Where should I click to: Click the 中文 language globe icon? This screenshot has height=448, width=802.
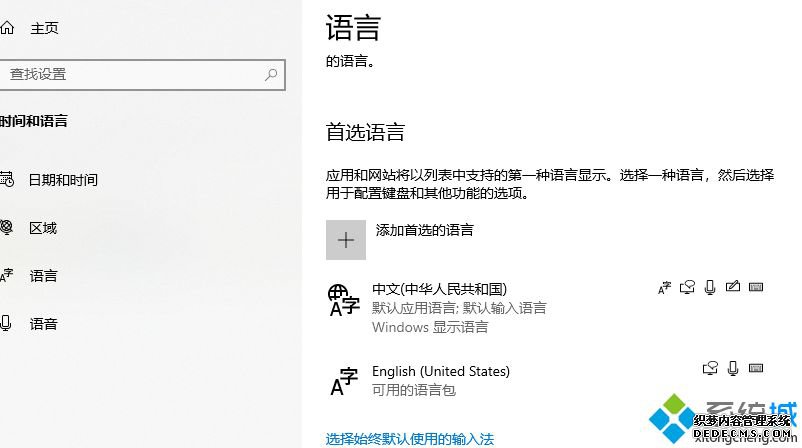tap(344, 301)
